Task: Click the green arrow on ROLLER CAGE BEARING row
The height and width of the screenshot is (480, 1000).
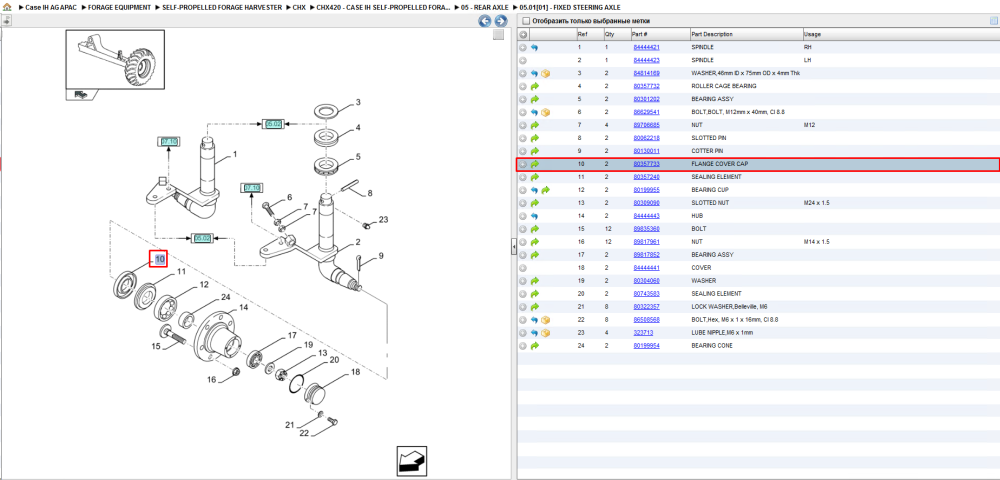Action: pyautogui.click(x=534, y=86)
